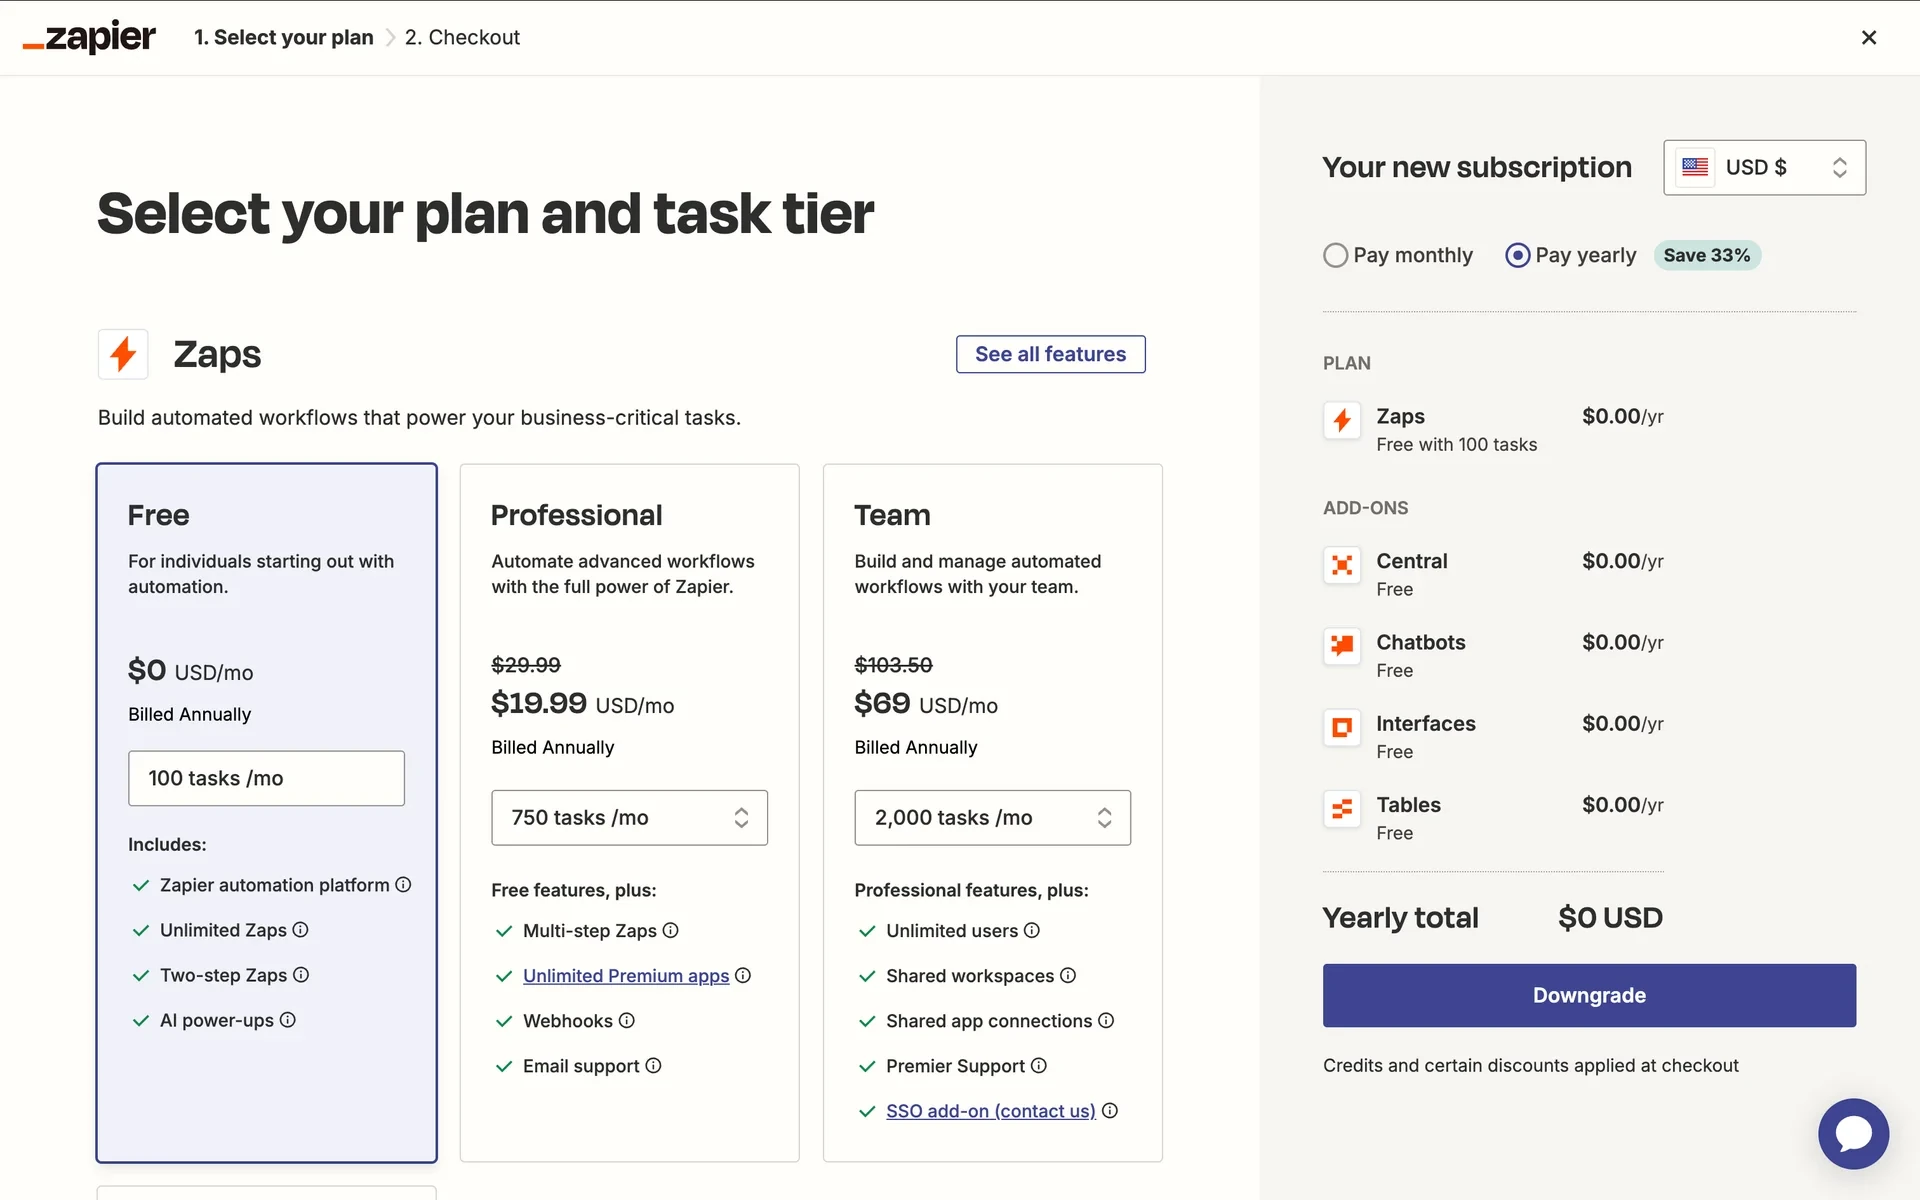Click the Tables add-on label

pos(1408,804)
